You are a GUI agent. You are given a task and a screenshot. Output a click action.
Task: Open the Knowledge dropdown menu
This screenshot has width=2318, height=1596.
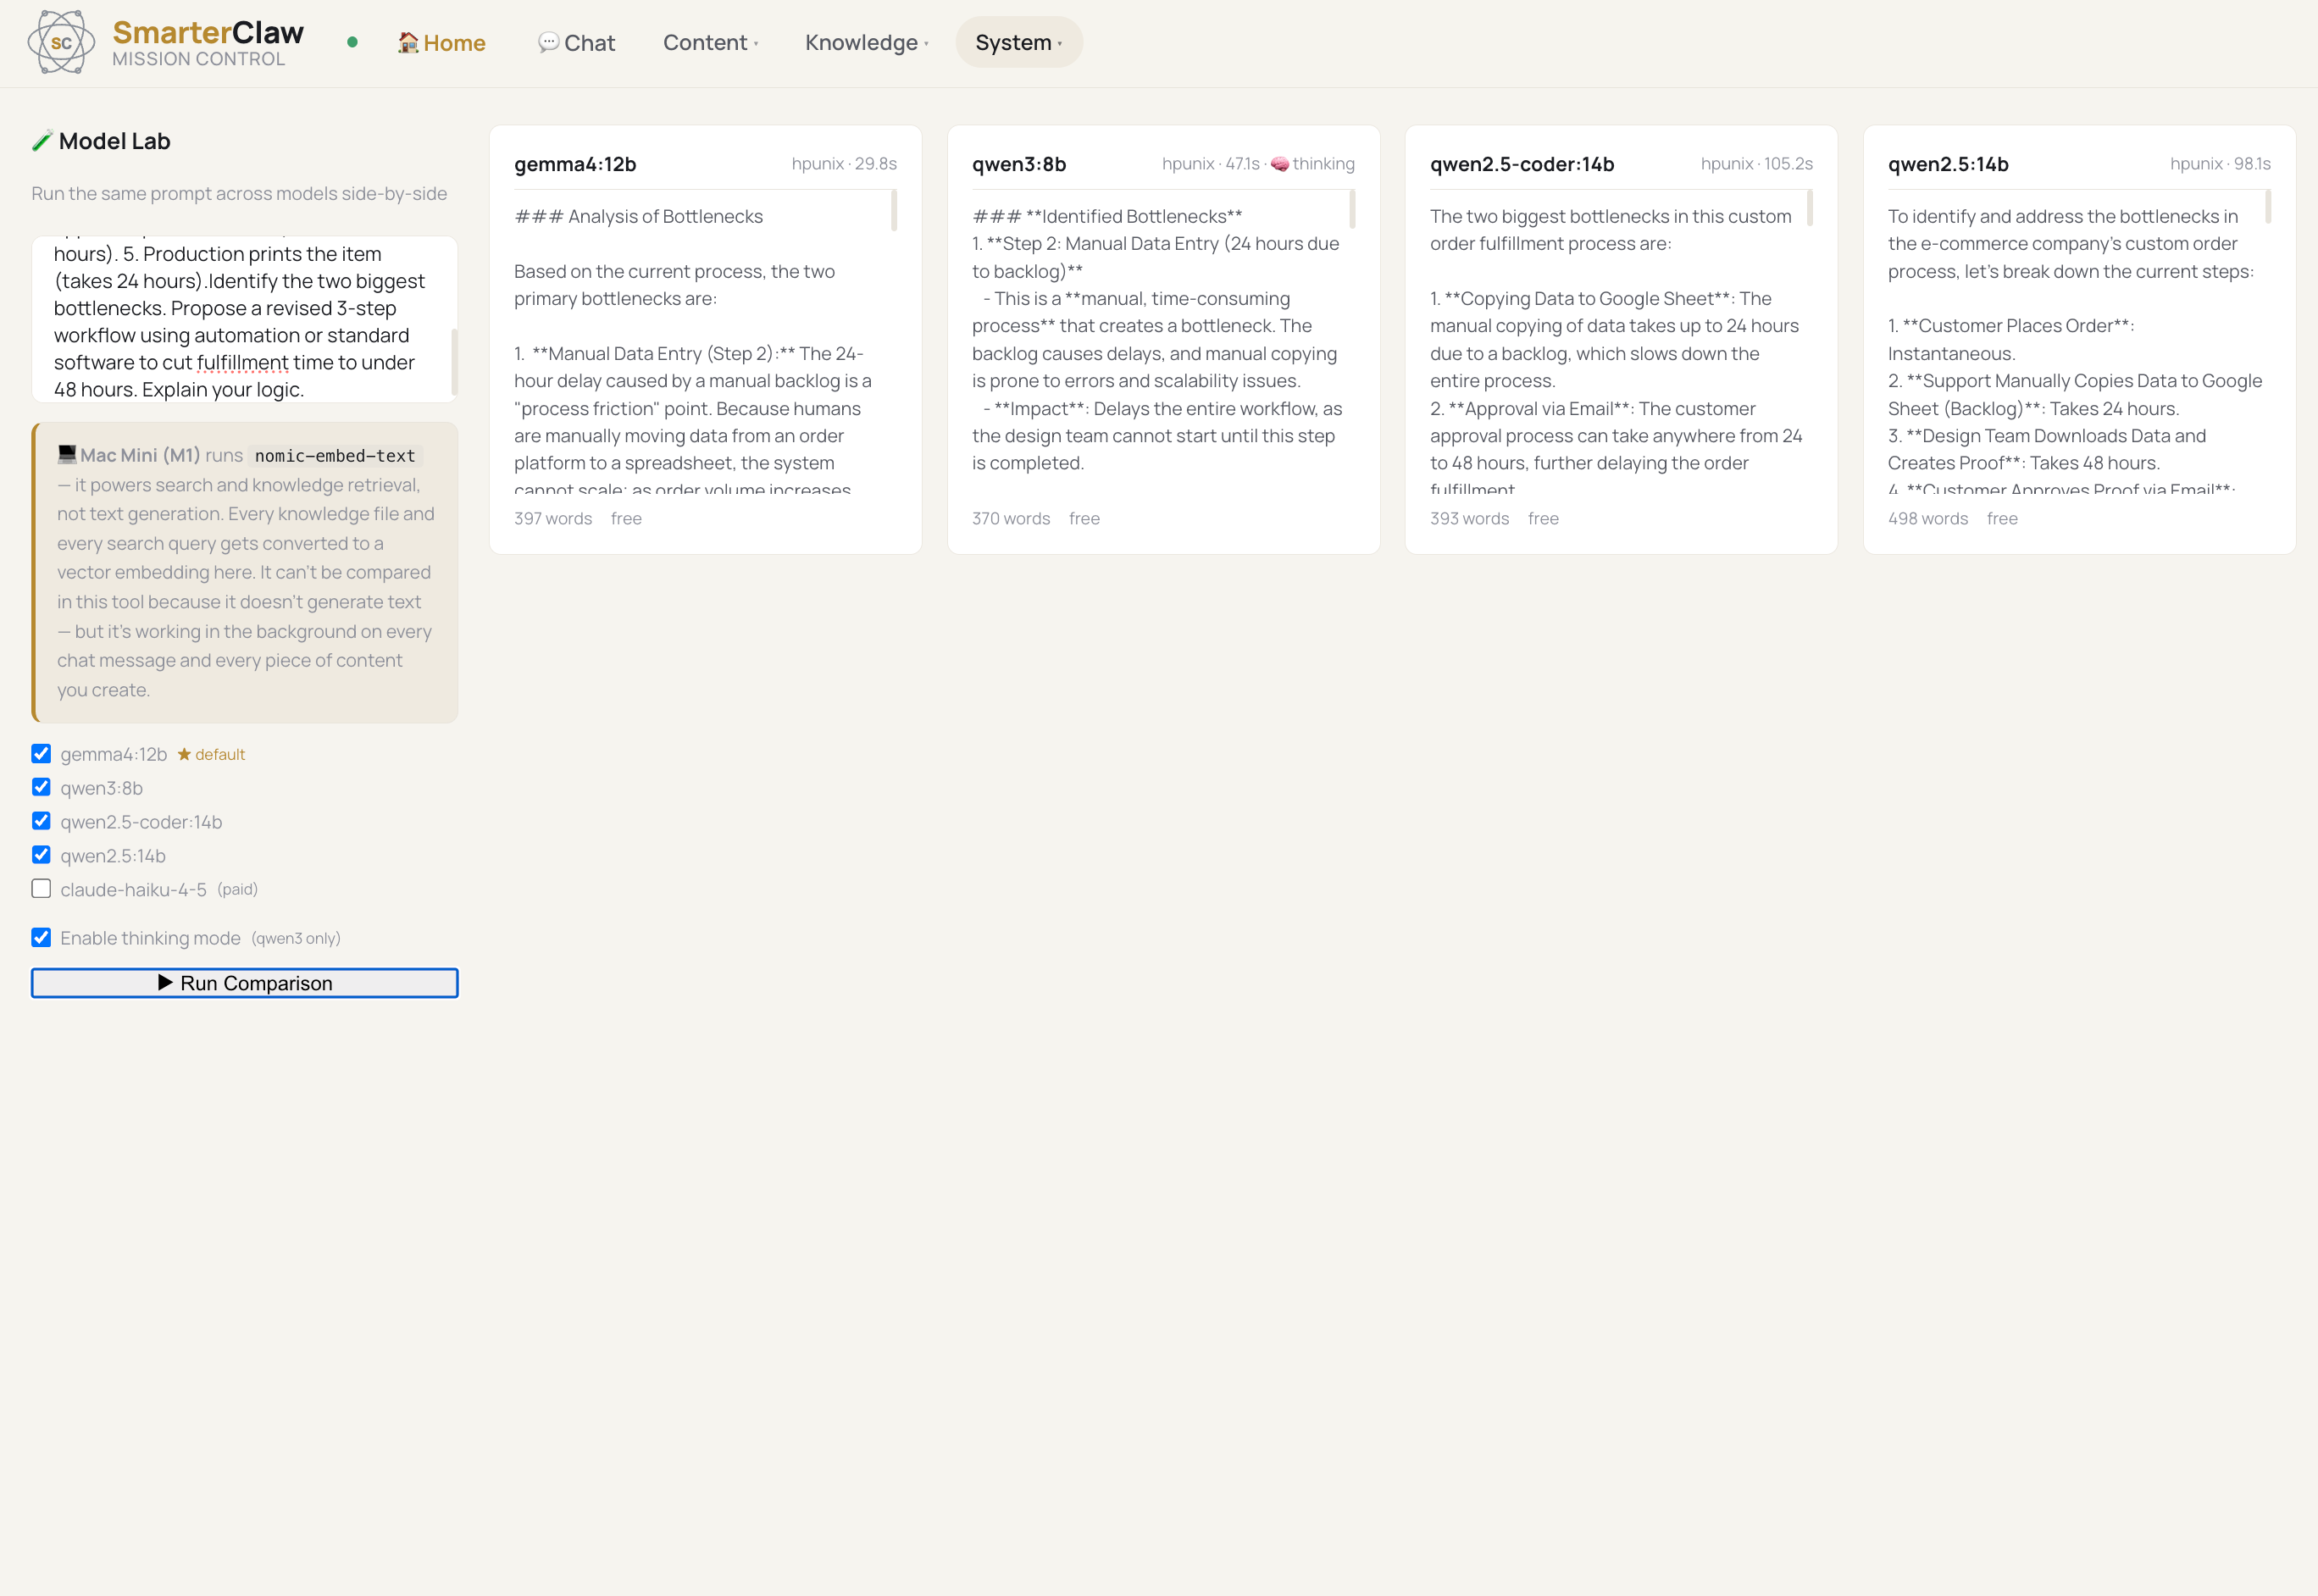(866, 42)
